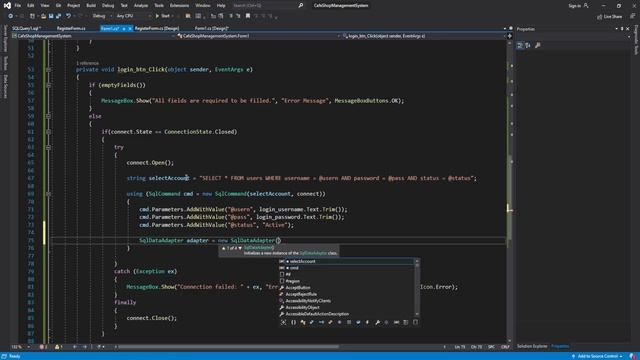Viewport: 640px width, 360px height.
Task: Open the Debug configuration dropdown
Action: [102, 16]
